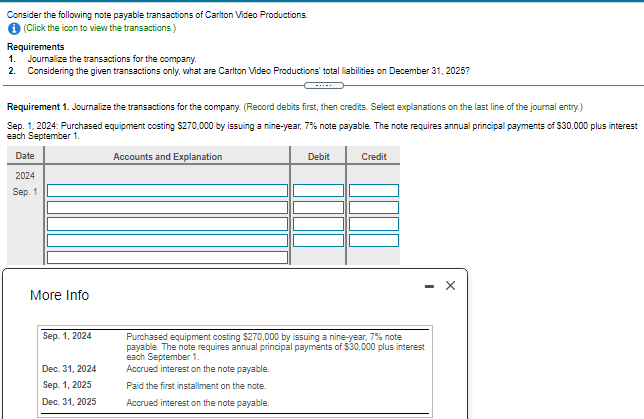Viewport: 644px width, 419px height.
Task: Select first account field for Sep. 1 entry
Action: coord(168,191)
